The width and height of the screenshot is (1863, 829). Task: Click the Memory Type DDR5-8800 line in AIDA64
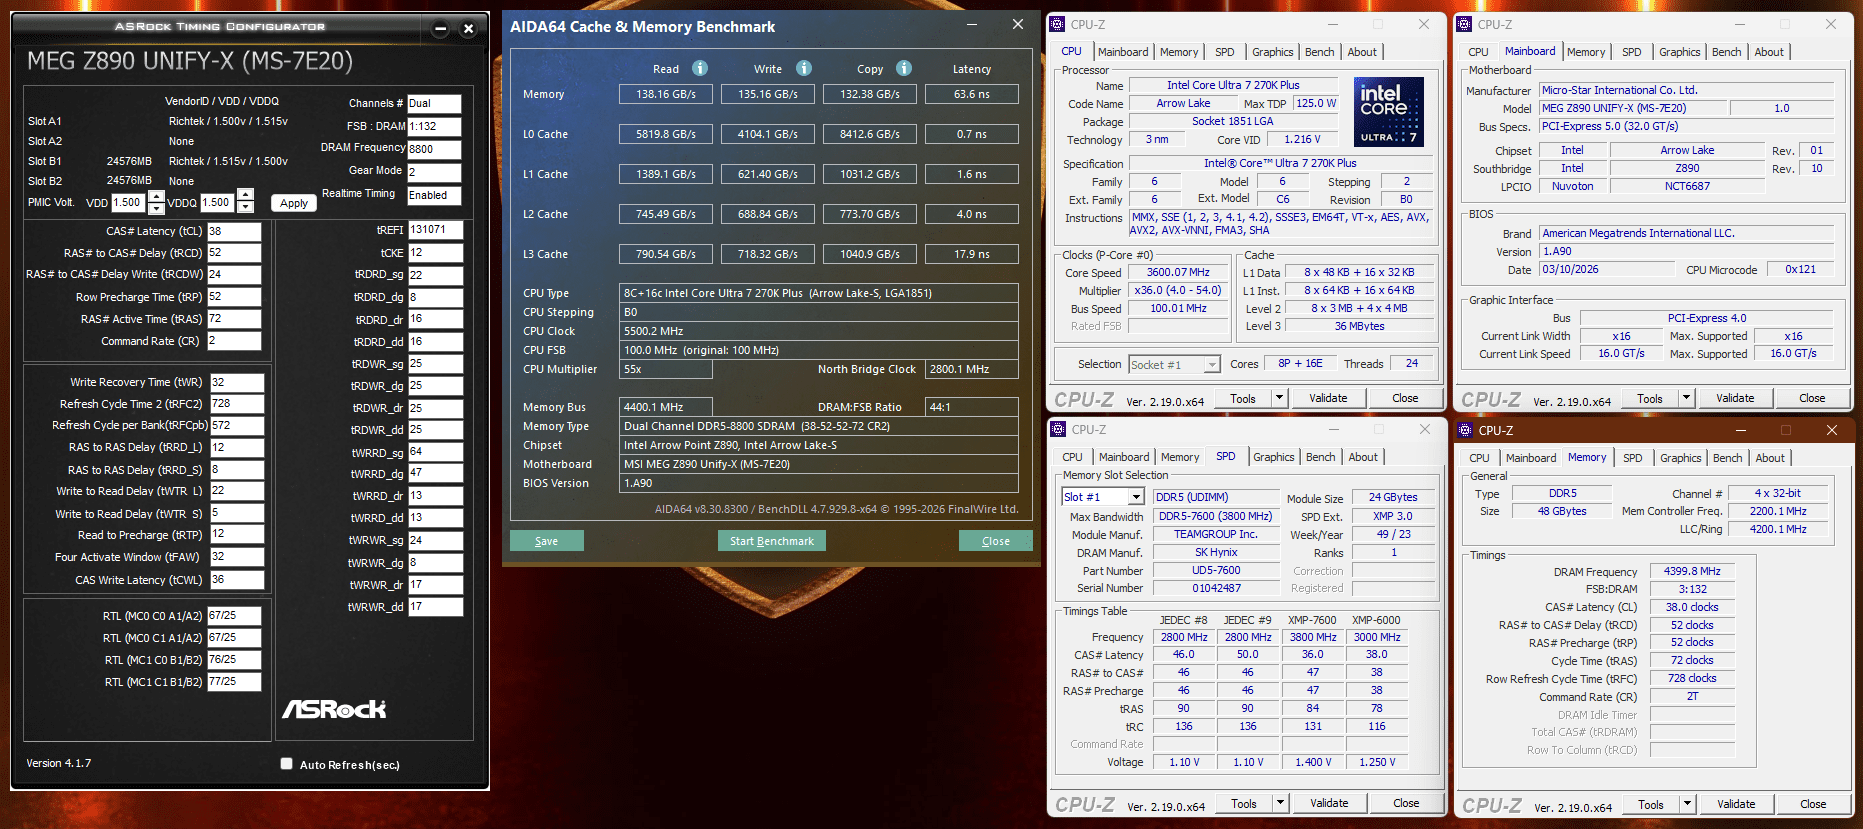click(818, 426)
